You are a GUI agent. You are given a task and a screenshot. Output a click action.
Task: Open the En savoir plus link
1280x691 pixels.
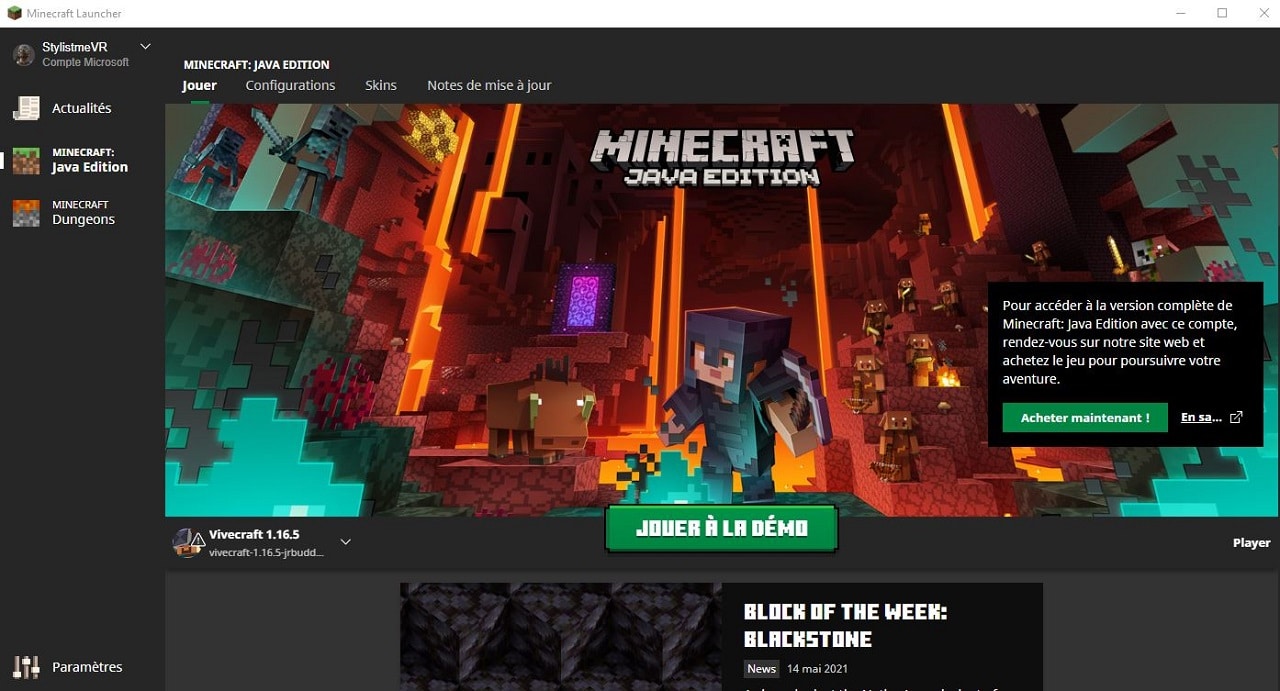click(x=1201, y=418)
